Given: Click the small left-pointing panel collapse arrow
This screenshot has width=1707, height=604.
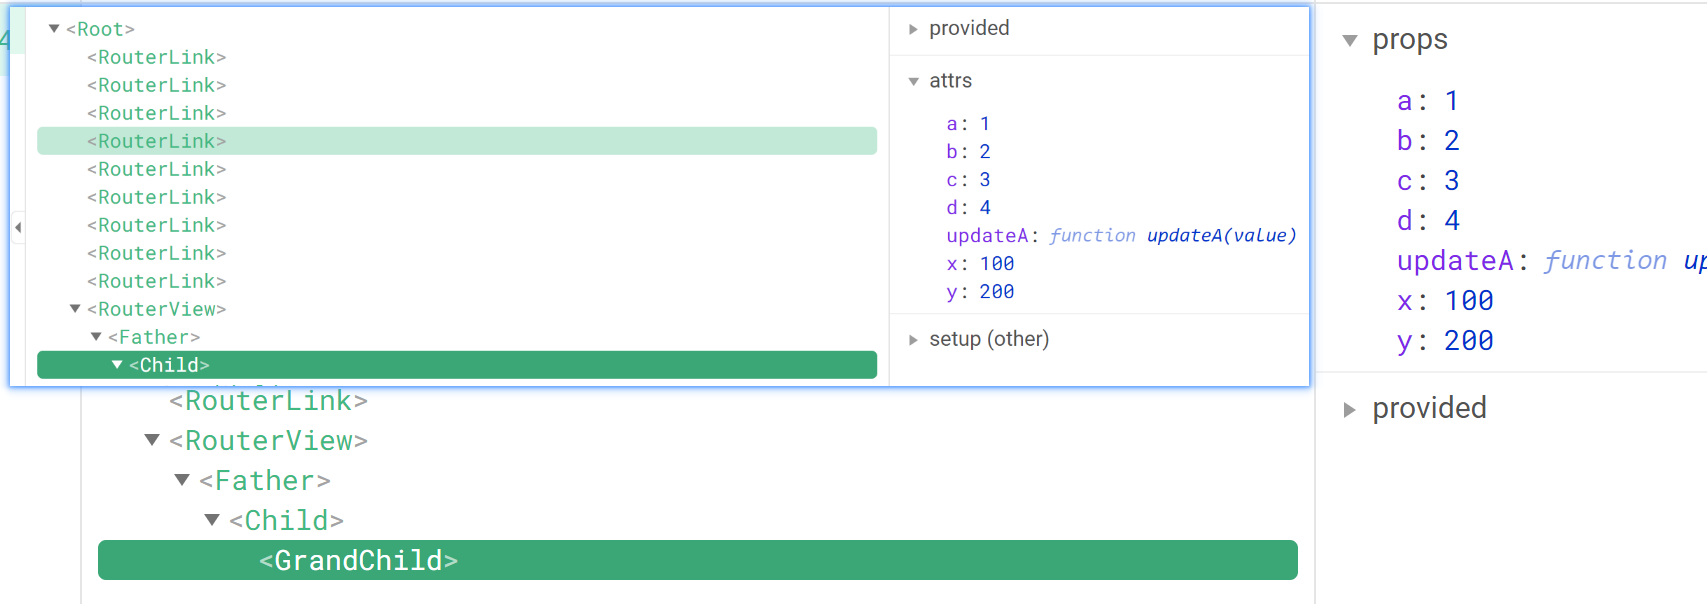Looking at the screenshot, I should [x=18, y=227].
